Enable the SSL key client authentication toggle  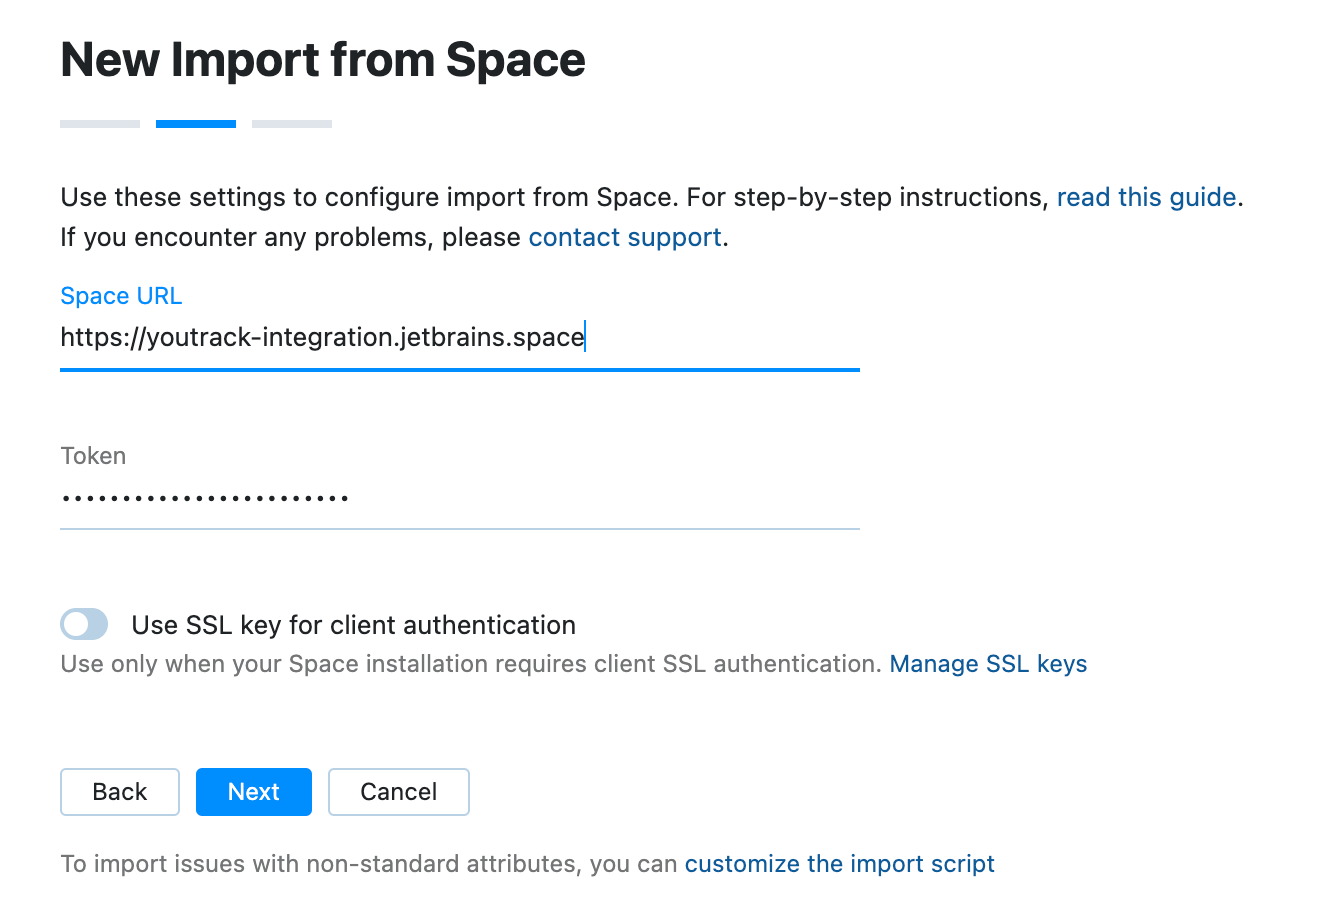(x=84, y=624)
